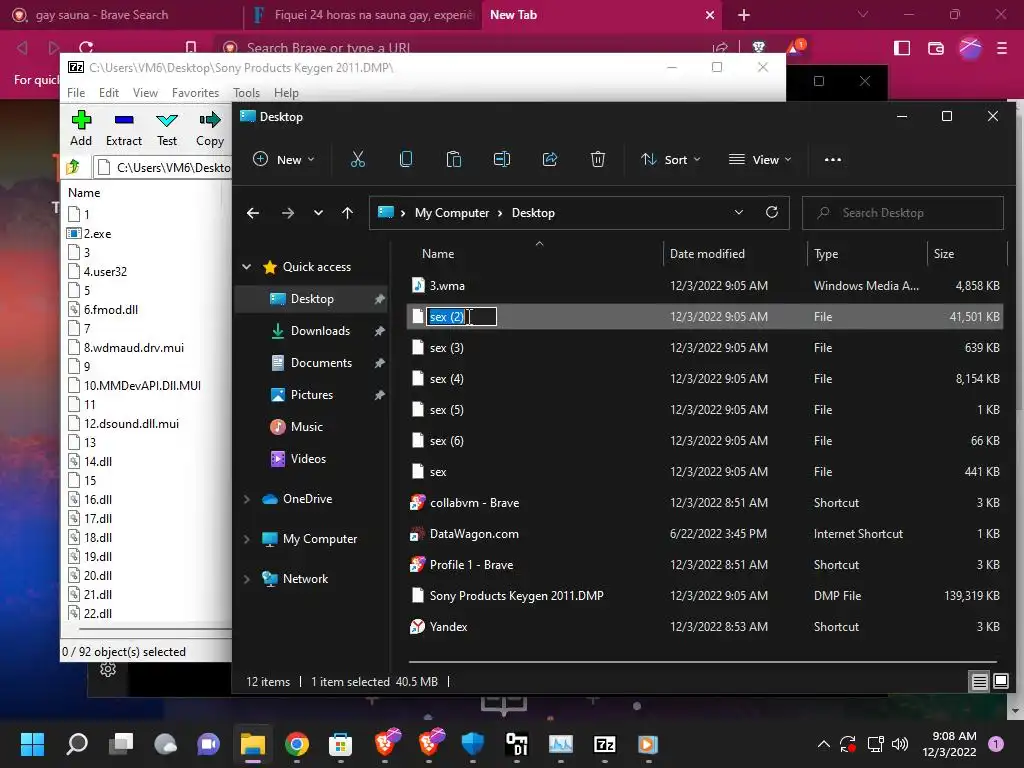Open File menu in 7-Zip

pos(76,93)
